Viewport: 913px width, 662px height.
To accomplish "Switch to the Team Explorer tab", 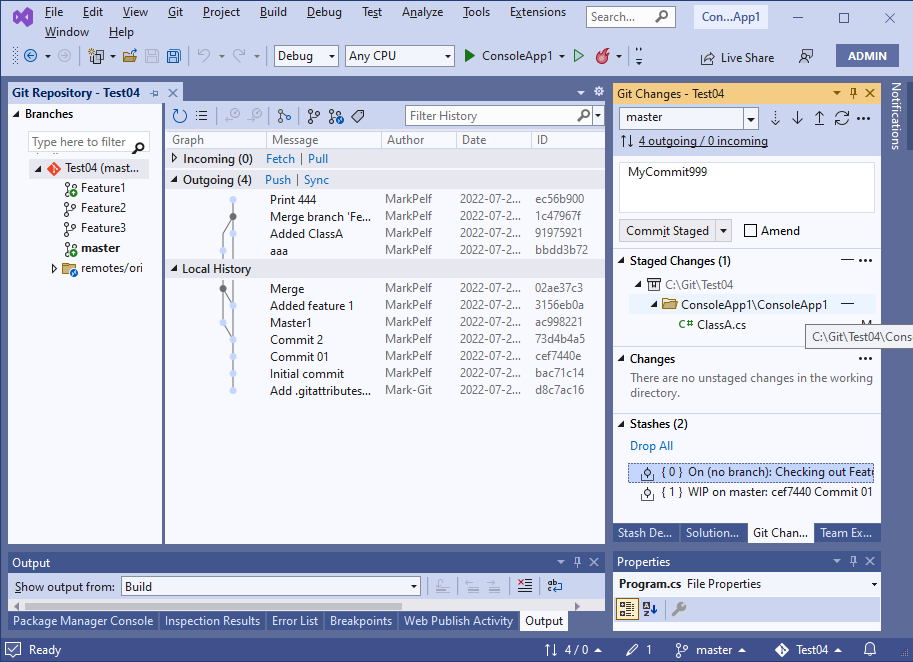I will (847, 533).
